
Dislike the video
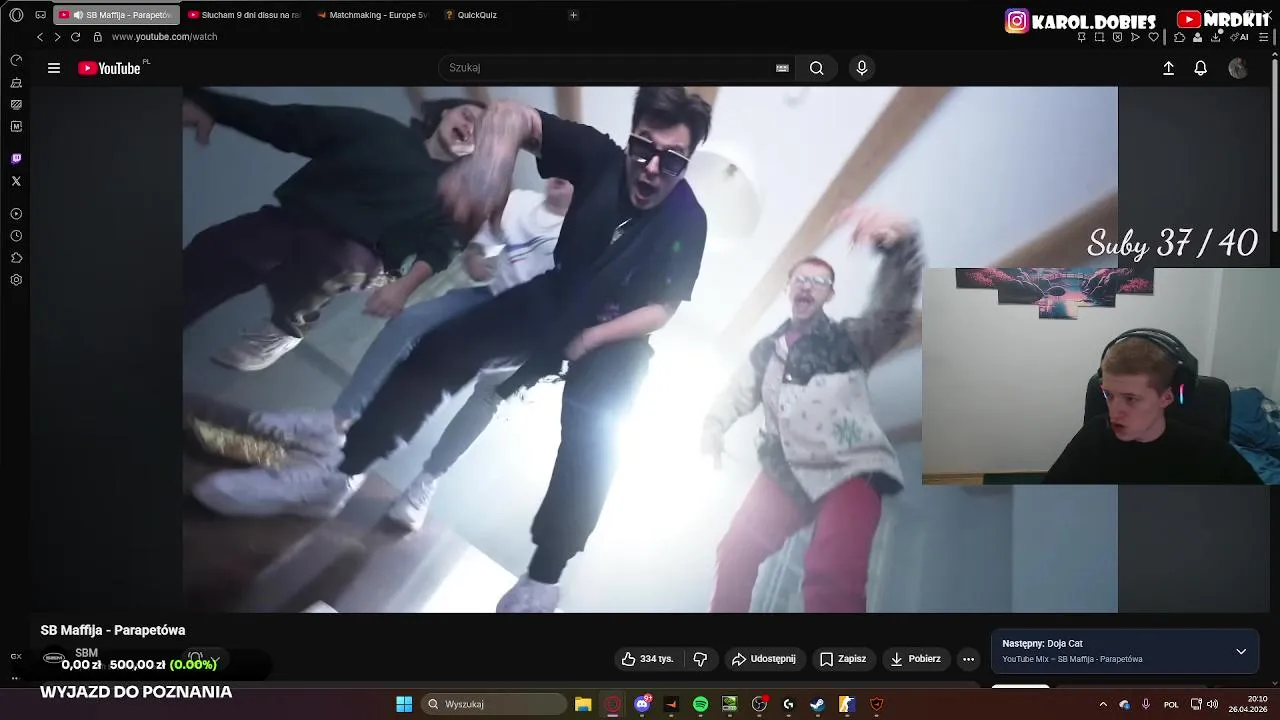[700, 659]
